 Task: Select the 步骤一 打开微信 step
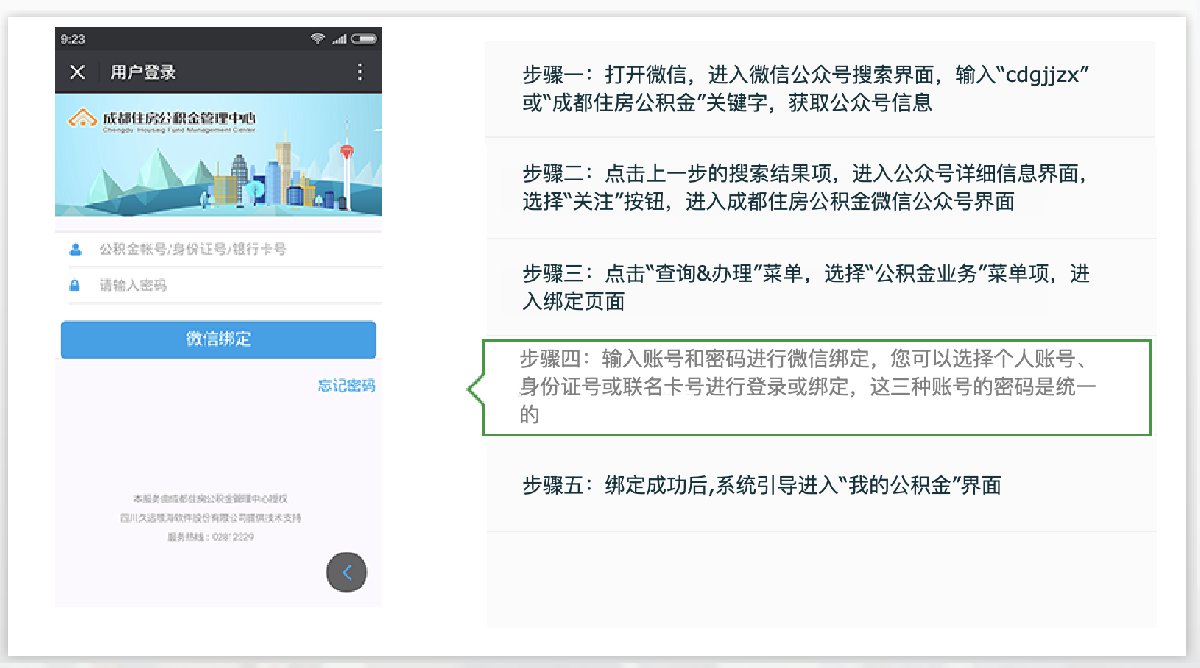point(820,89)
